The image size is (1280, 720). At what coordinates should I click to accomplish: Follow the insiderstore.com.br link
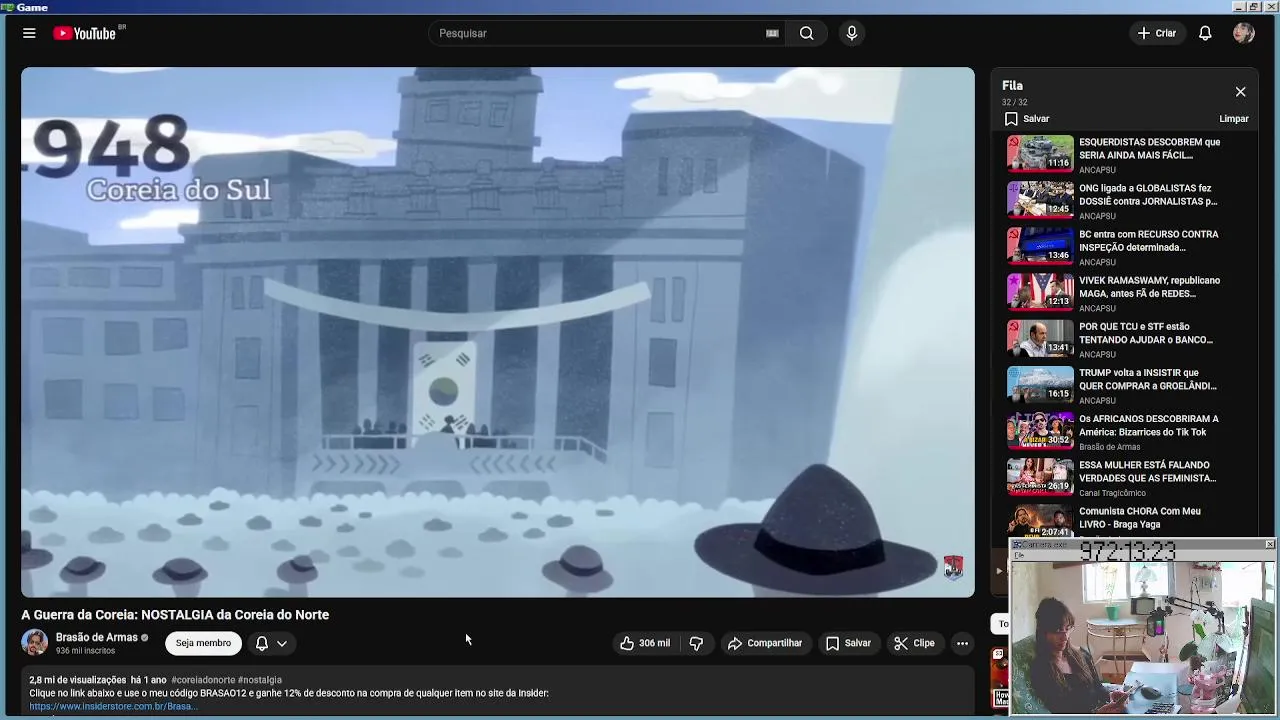pyautogui.click(x=113, y=706)
